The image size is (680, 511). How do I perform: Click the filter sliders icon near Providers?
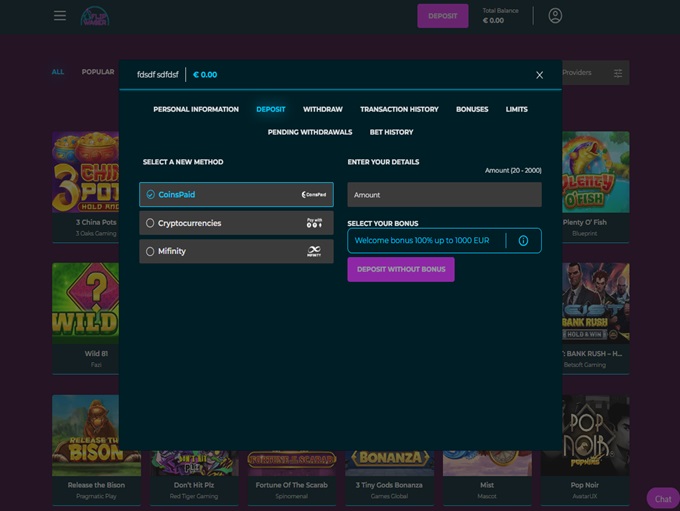pos(618,73)
